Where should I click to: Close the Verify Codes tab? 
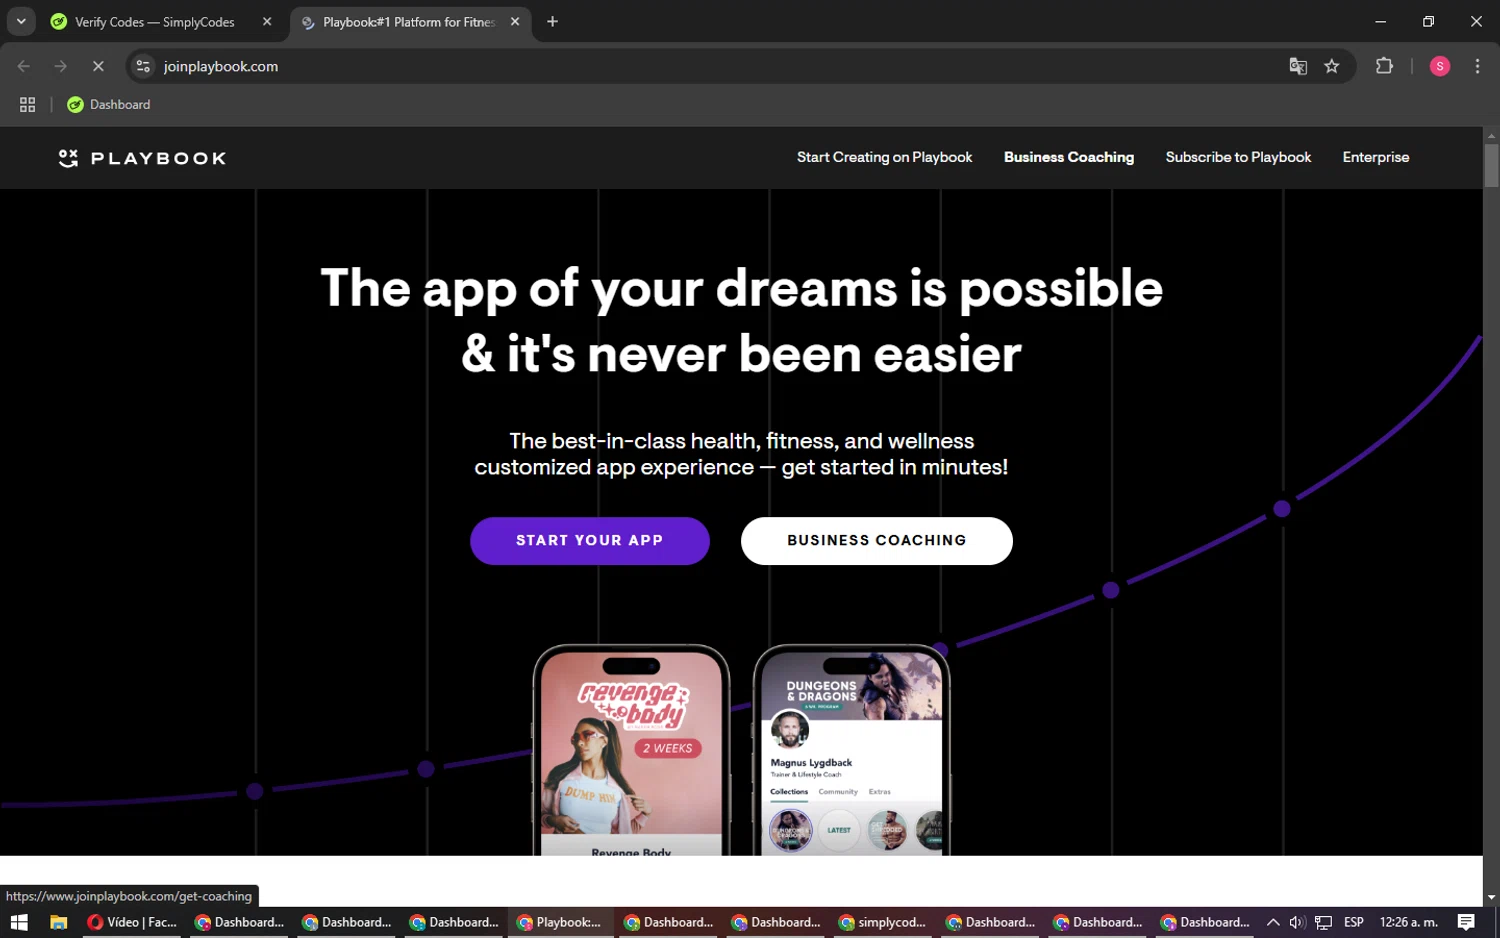tap(267, 22)
